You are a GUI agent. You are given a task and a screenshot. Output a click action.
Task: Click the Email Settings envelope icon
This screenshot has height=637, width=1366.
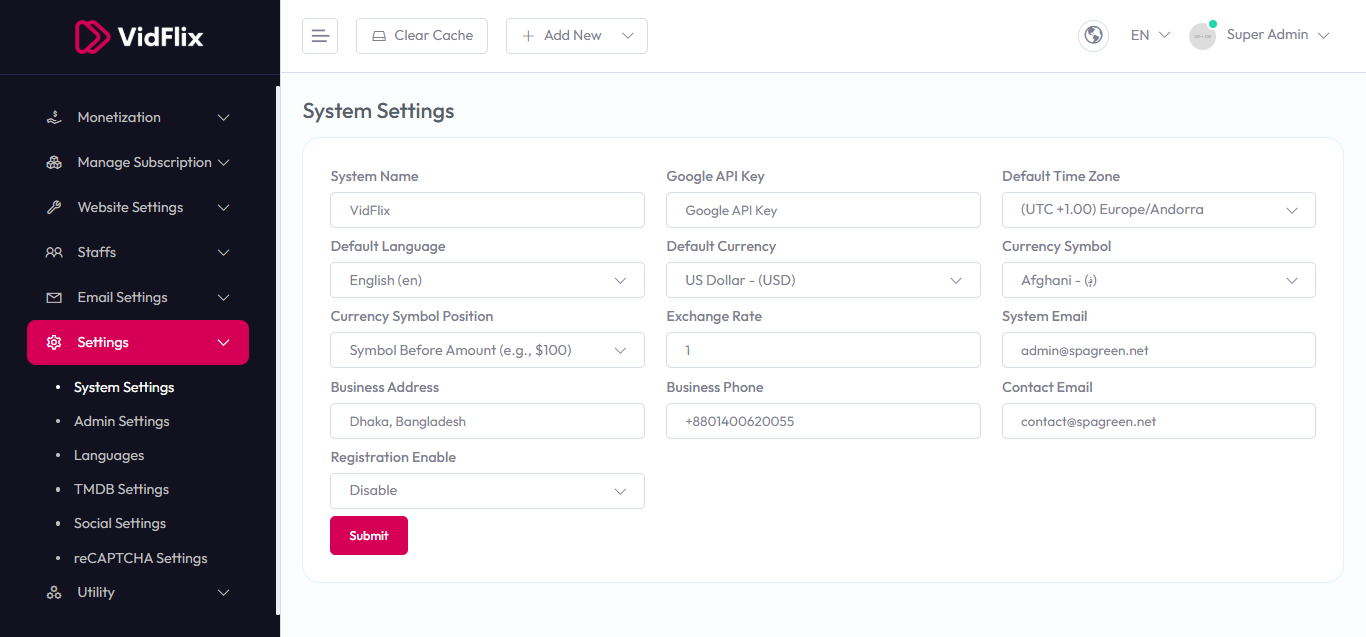[x=54, y=298]
